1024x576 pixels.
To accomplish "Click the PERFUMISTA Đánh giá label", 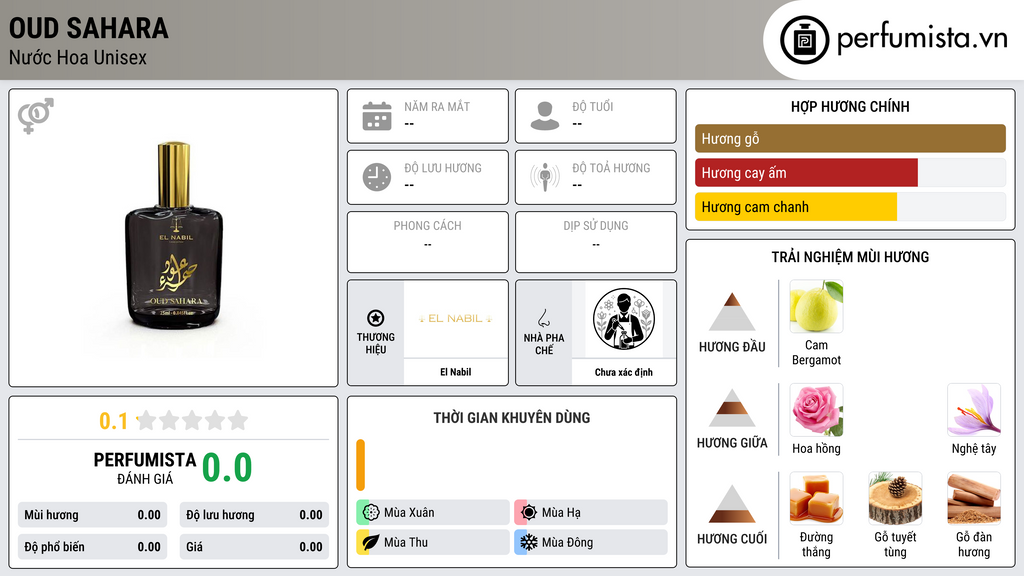I will [145, 468].
